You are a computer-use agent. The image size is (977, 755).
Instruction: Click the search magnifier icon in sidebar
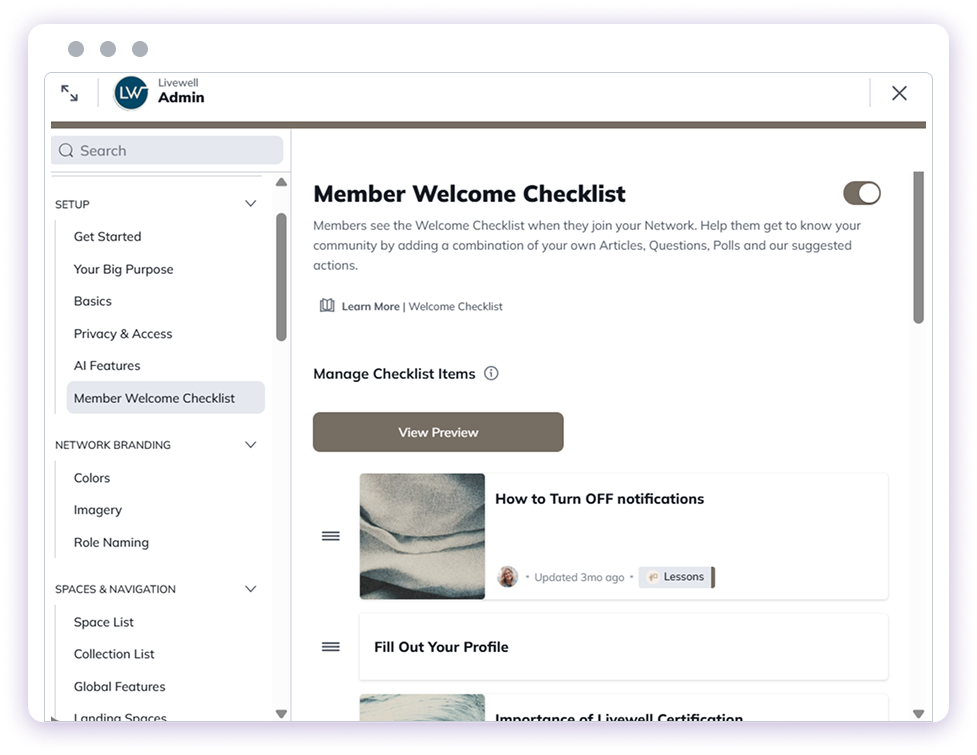point(66,150)
